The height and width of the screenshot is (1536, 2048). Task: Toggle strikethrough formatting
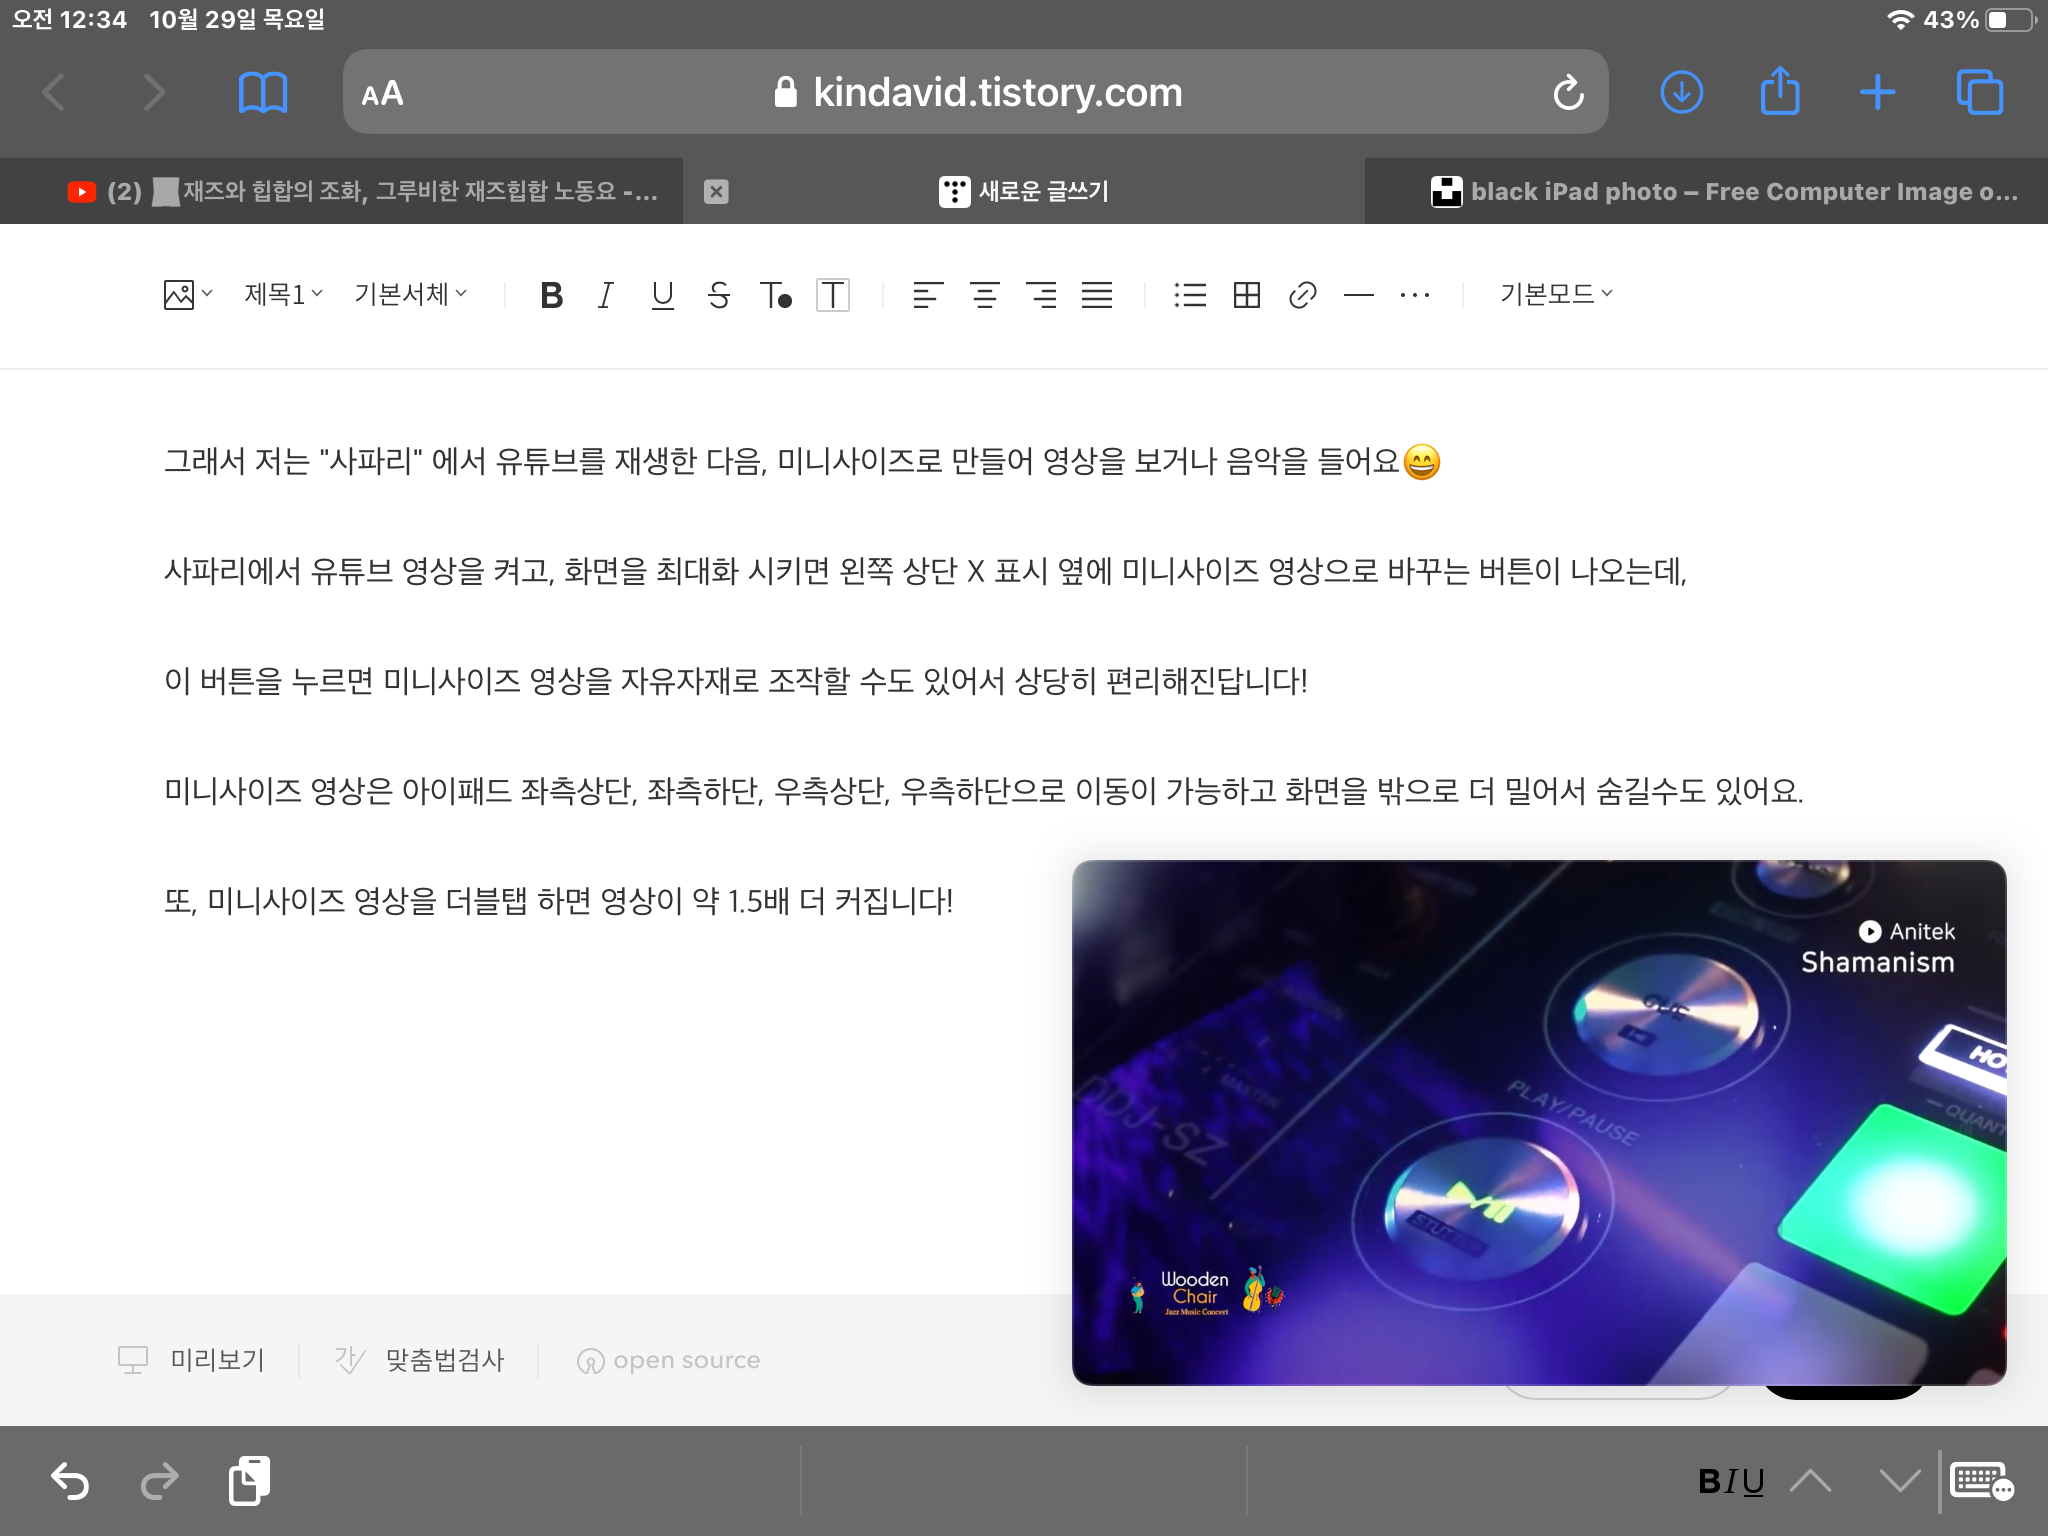point(718,295)
